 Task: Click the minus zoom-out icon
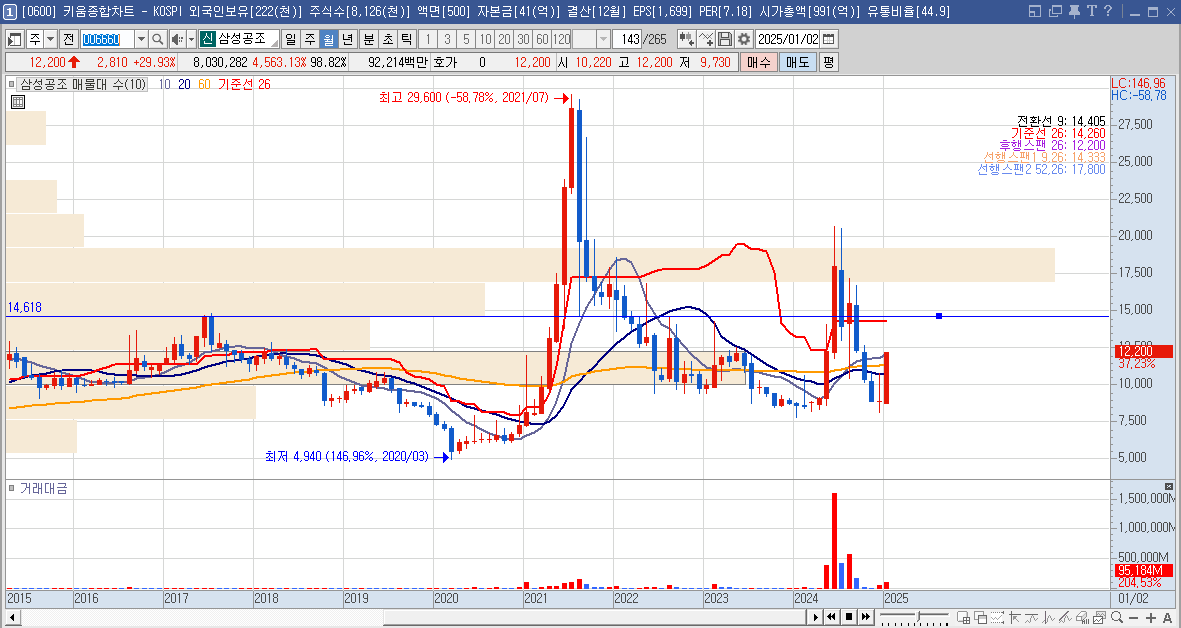click(1134, 617)
